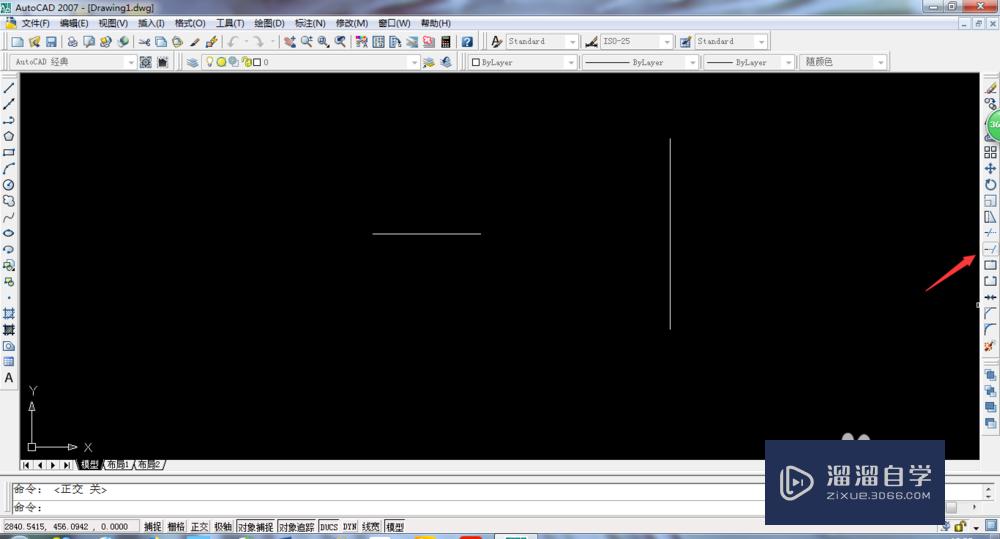Image resolution: width=1000 pixels, height=539 pixels.
Task: Open the 绘图(D) menu
Action: [269, 23]
